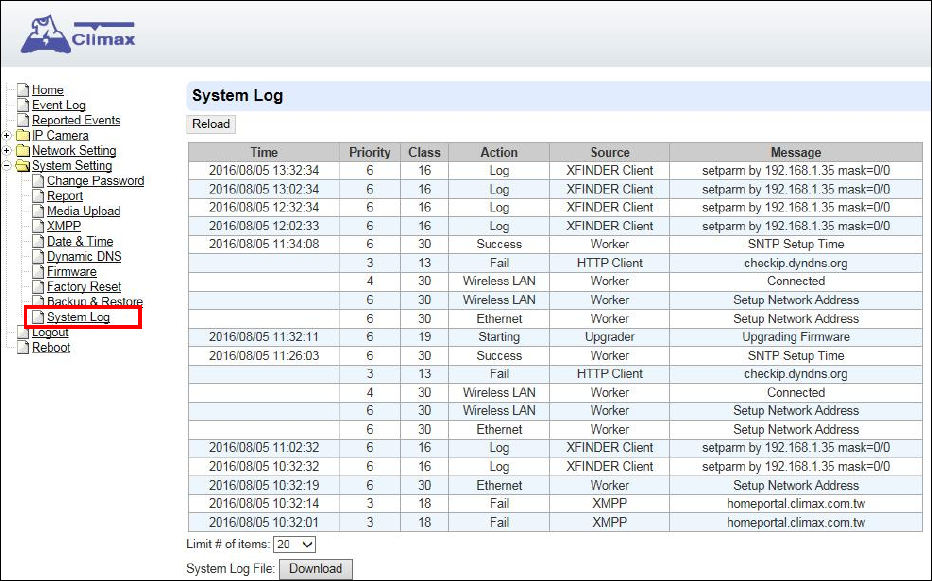Screen dimensions: 932x581
Task: Download the system log file
Action: coord(316,569)
